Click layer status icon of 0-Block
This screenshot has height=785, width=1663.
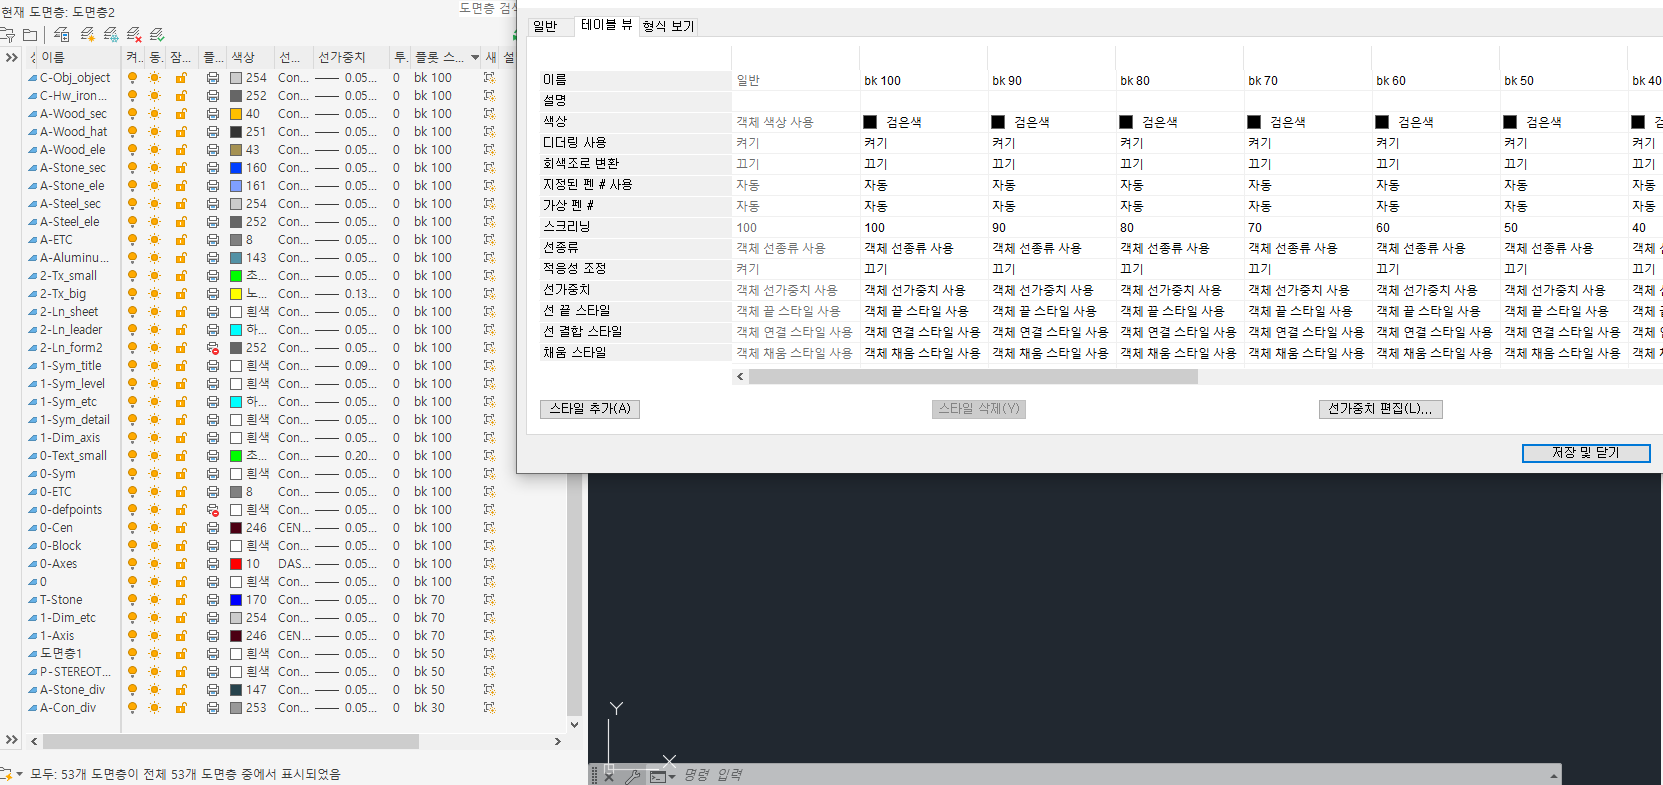point(33,546)
